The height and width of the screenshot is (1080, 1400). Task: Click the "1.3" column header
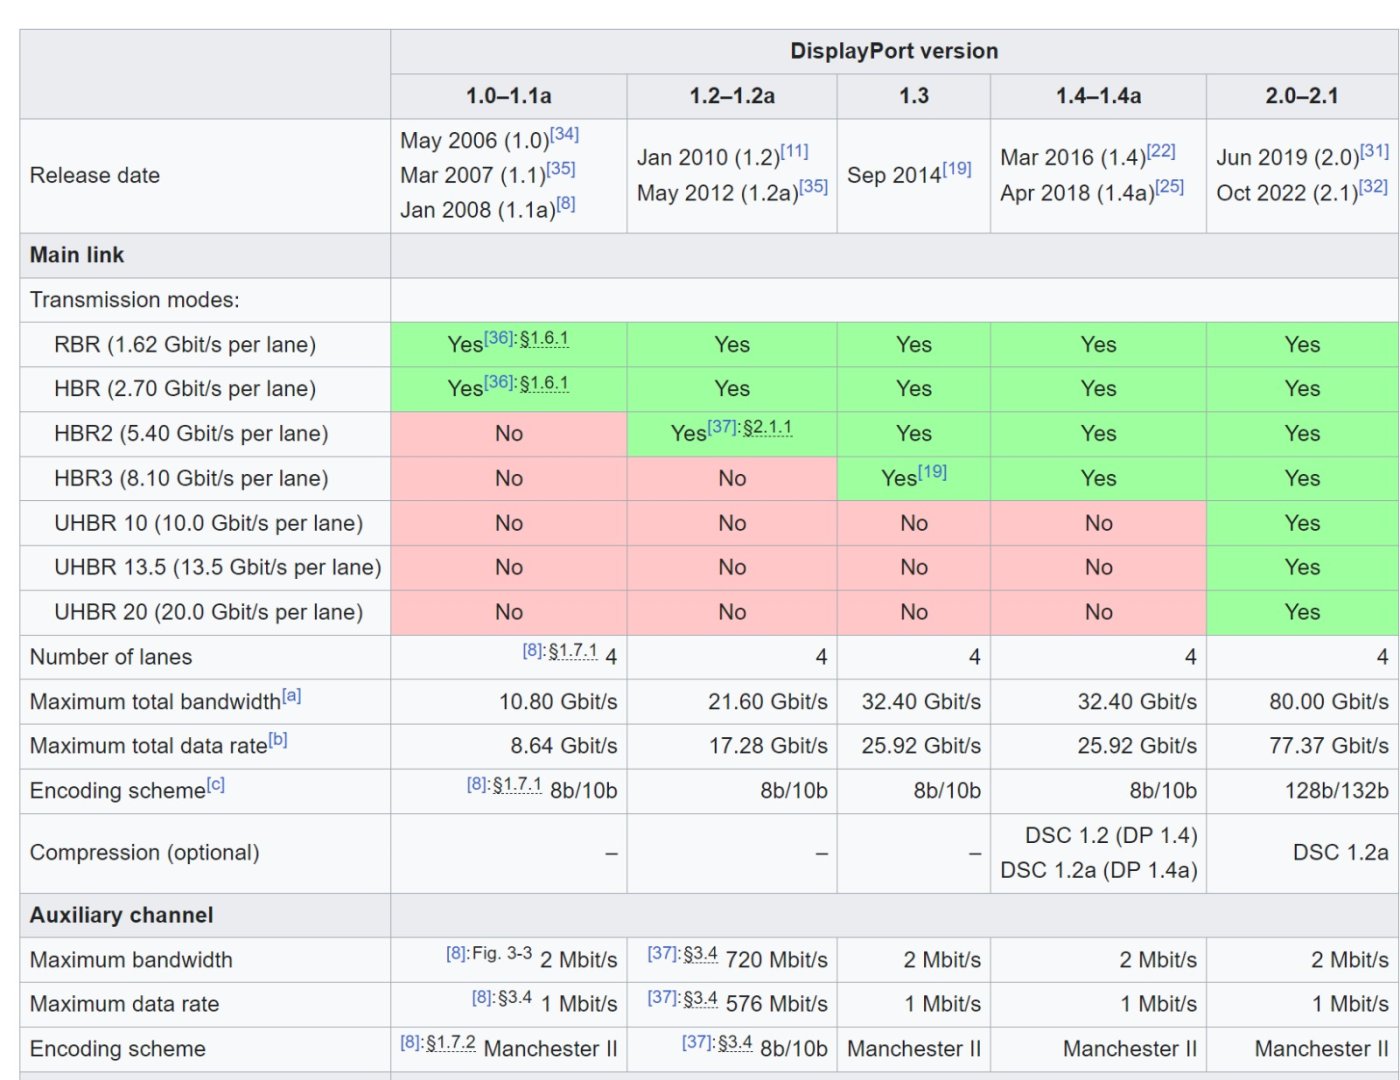coord(914,96)
